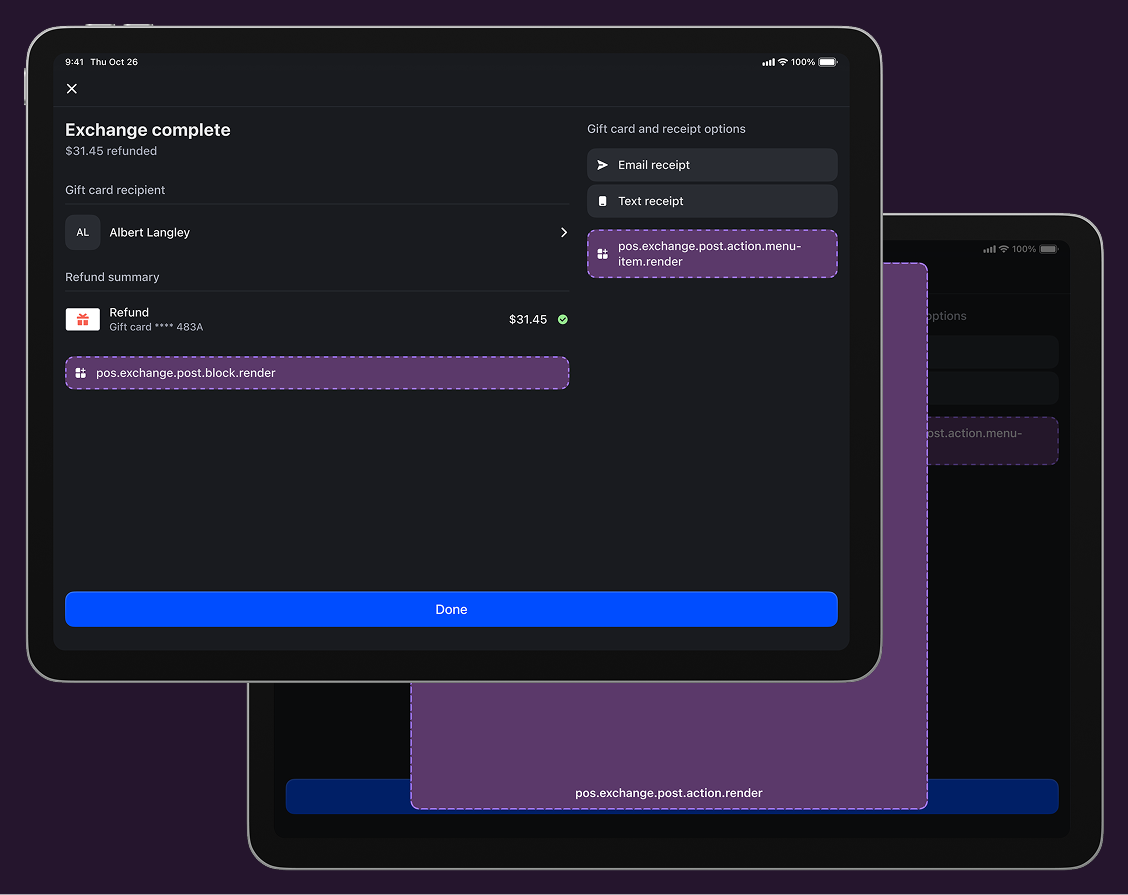1128x895 pixels.
Task: Select the Email receipt option
Action: [712, 165]
